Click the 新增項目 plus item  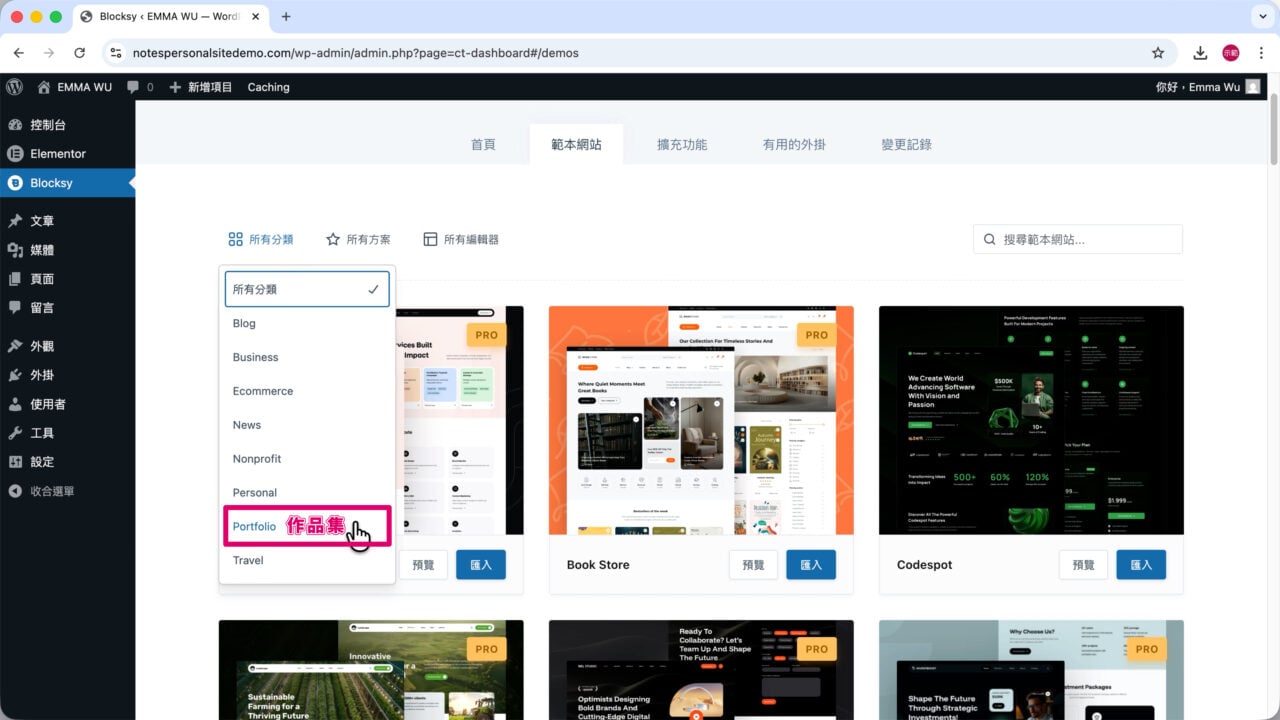pyautogui.click(x=200, y=87)
